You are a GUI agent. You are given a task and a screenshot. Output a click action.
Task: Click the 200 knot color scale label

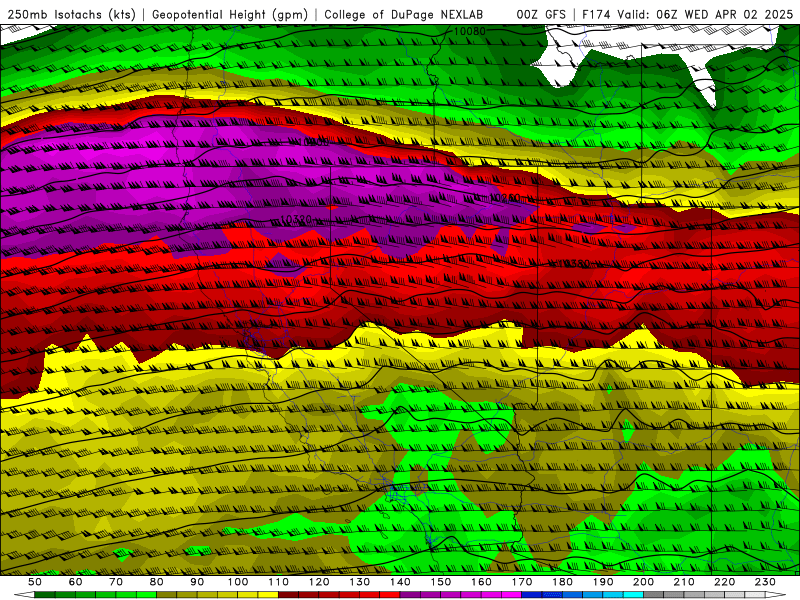pyautogui.click(x=644, y=582)
